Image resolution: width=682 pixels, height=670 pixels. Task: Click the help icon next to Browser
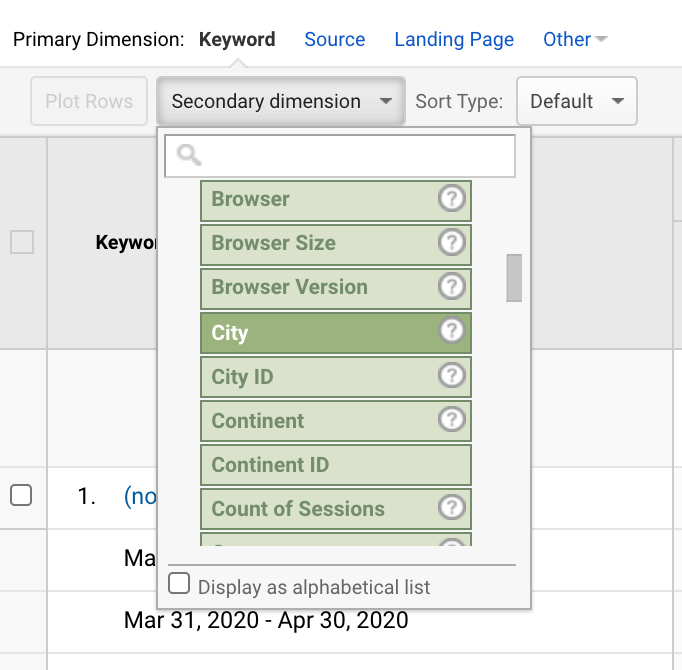(x=452, y=200)
